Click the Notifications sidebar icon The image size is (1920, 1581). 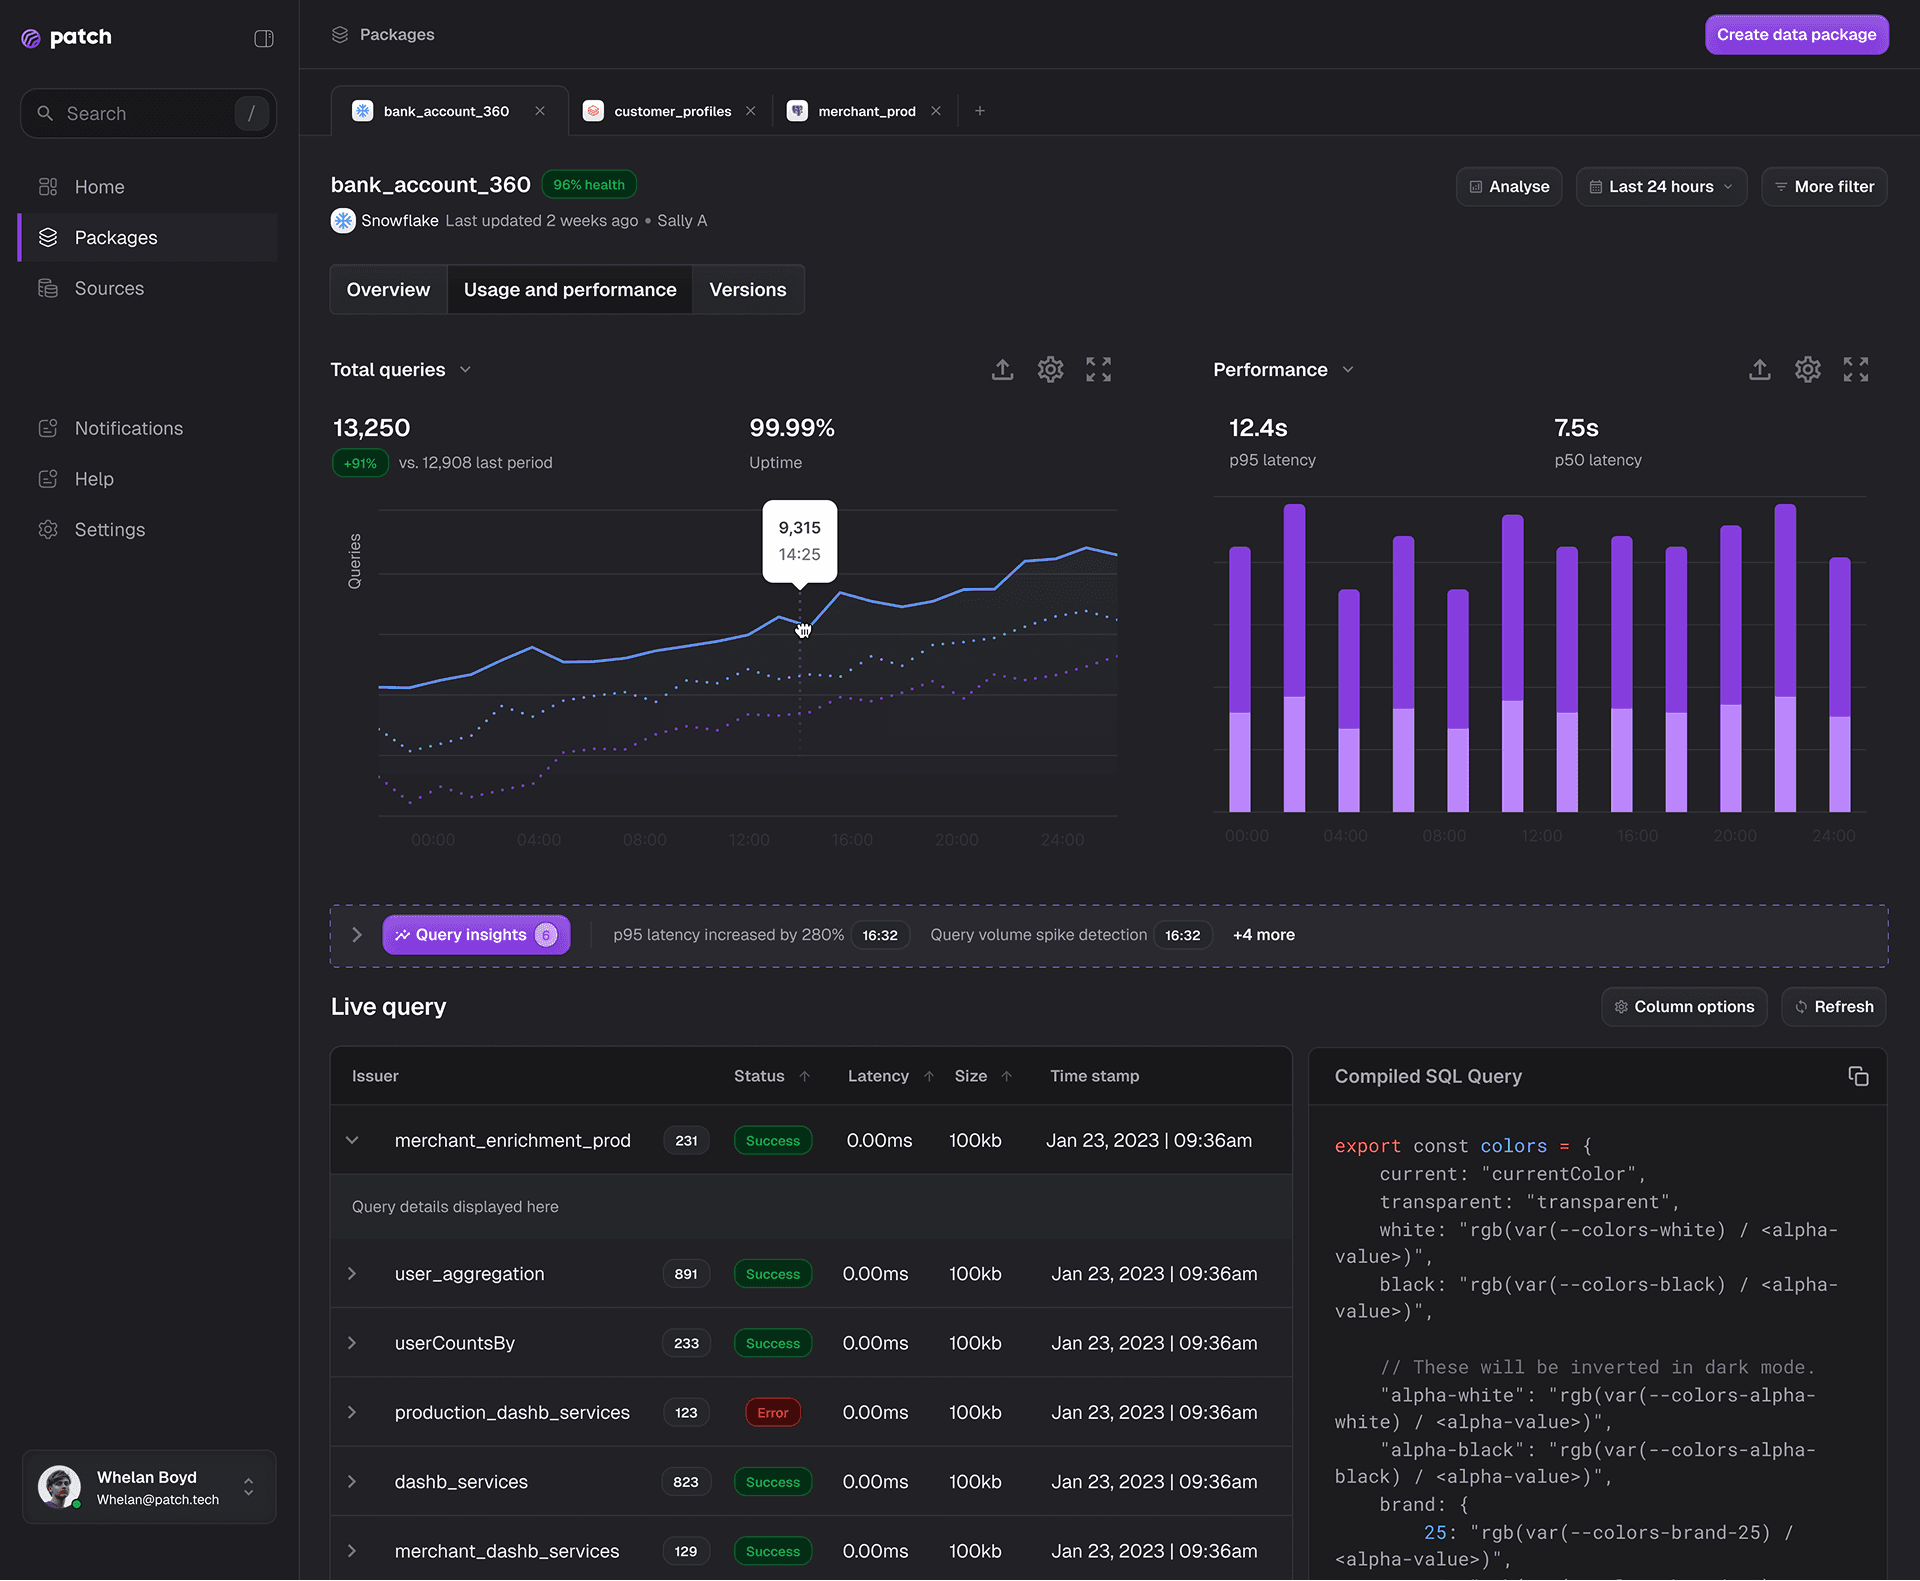coord(48,428)
